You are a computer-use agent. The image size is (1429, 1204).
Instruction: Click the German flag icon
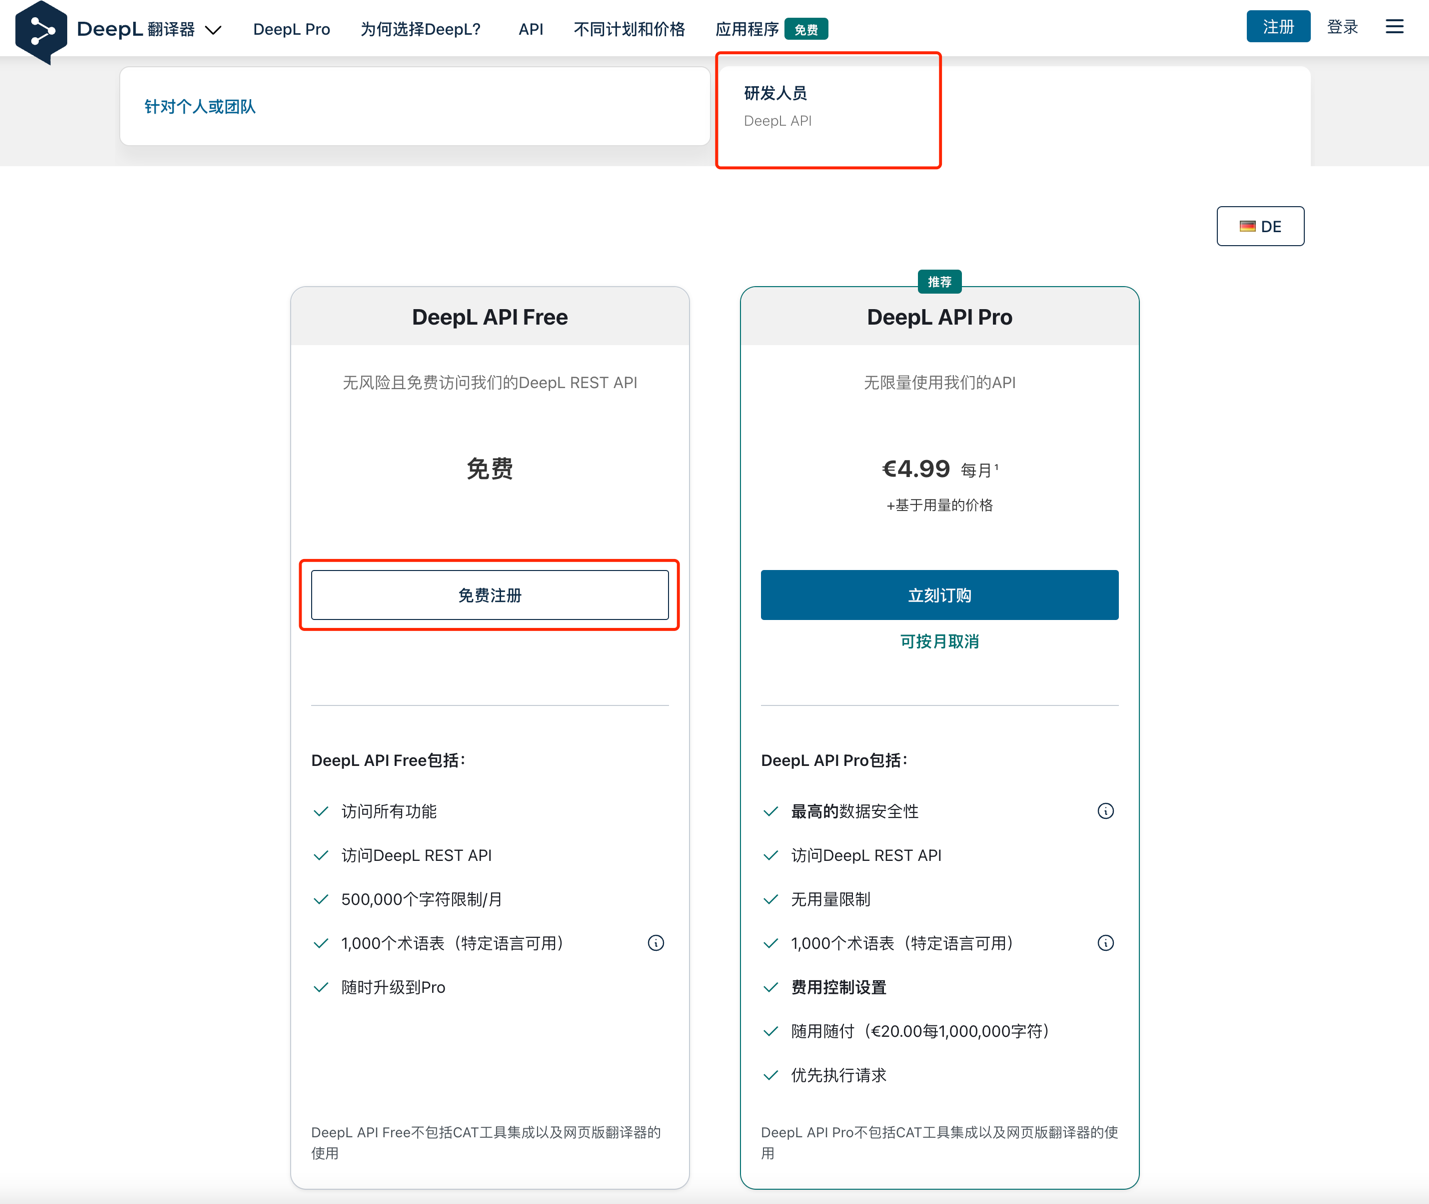pyautogui.click(x=1247, y=227)
